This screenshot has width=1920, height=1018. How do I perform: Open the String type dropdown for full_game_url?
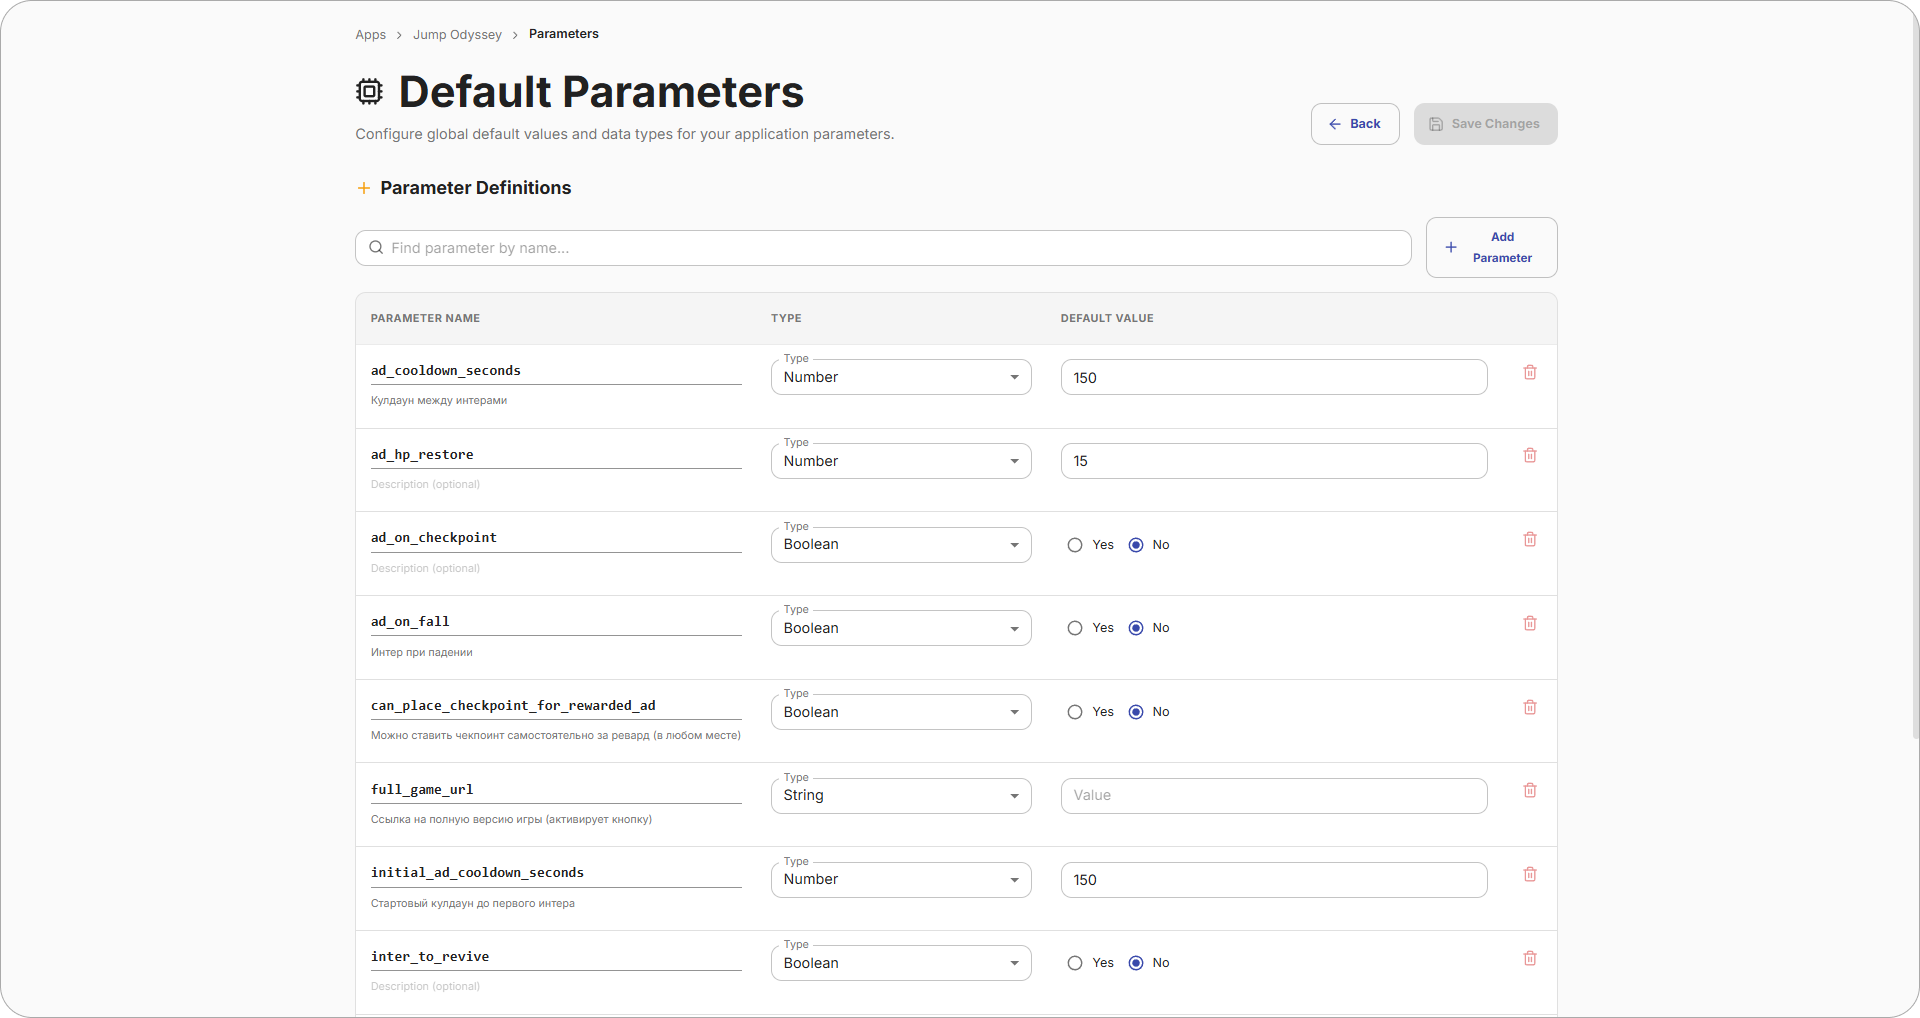pyautogui.click(x=900, y=795)
